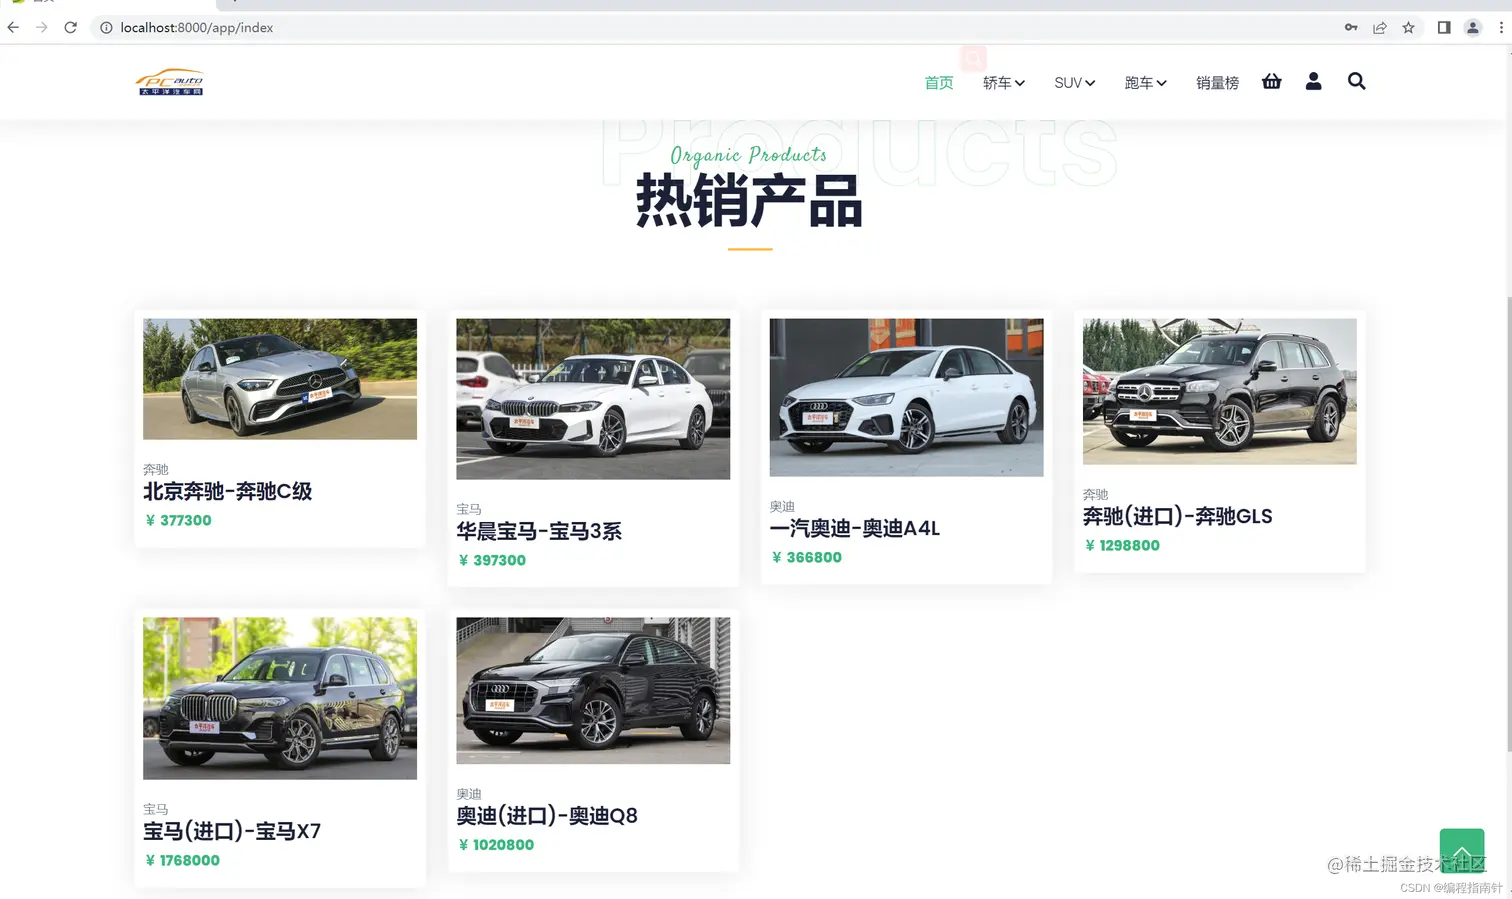
Task: Click the white Audi A4L photo
Action: tap(906, 398)
